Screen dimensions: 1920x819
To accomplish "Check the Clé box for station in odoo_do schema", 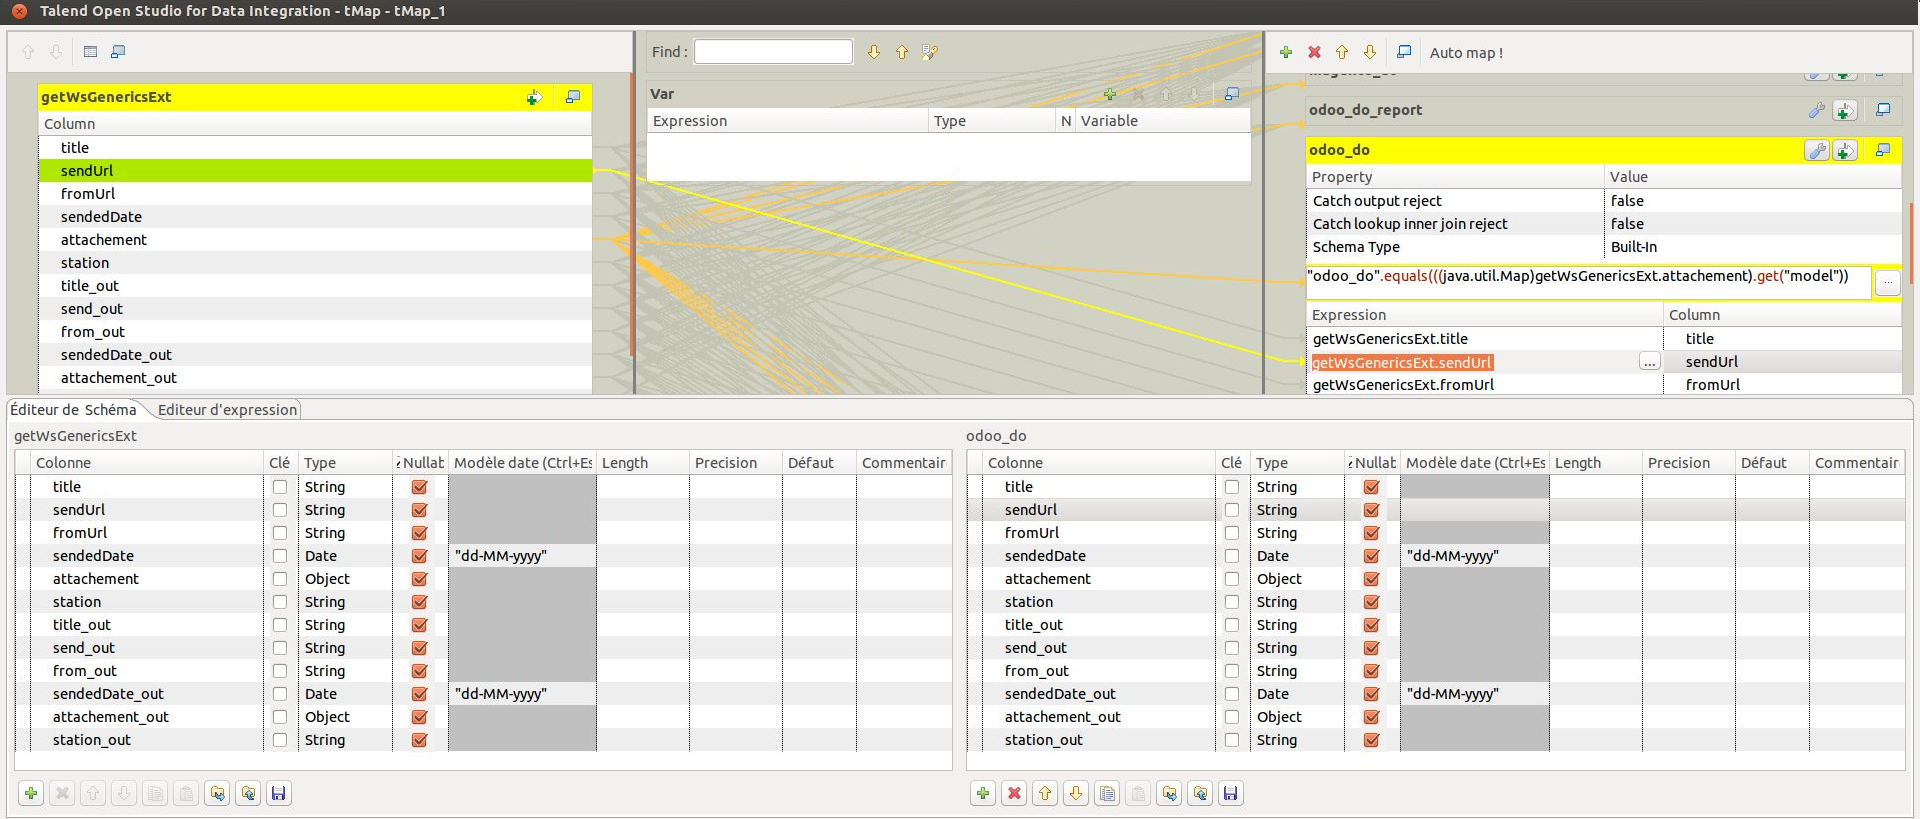I will tap(1232, 602).
